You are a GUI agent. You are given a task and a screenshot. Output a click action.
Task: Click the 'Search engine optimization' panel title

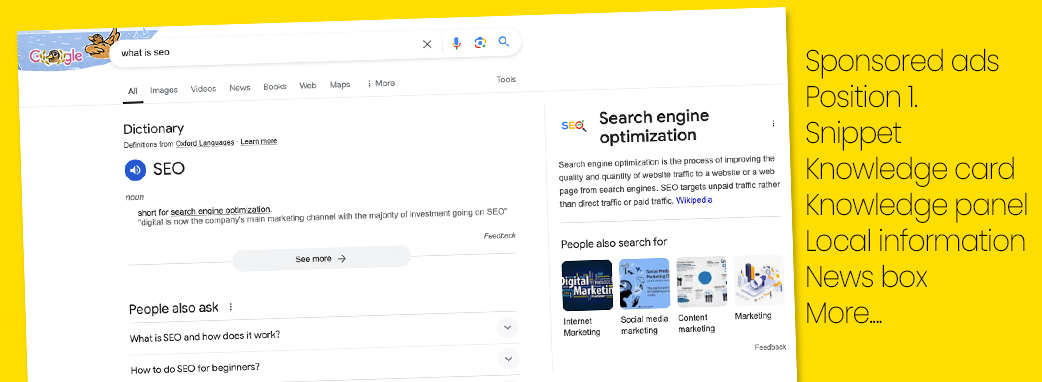(655, 127)
